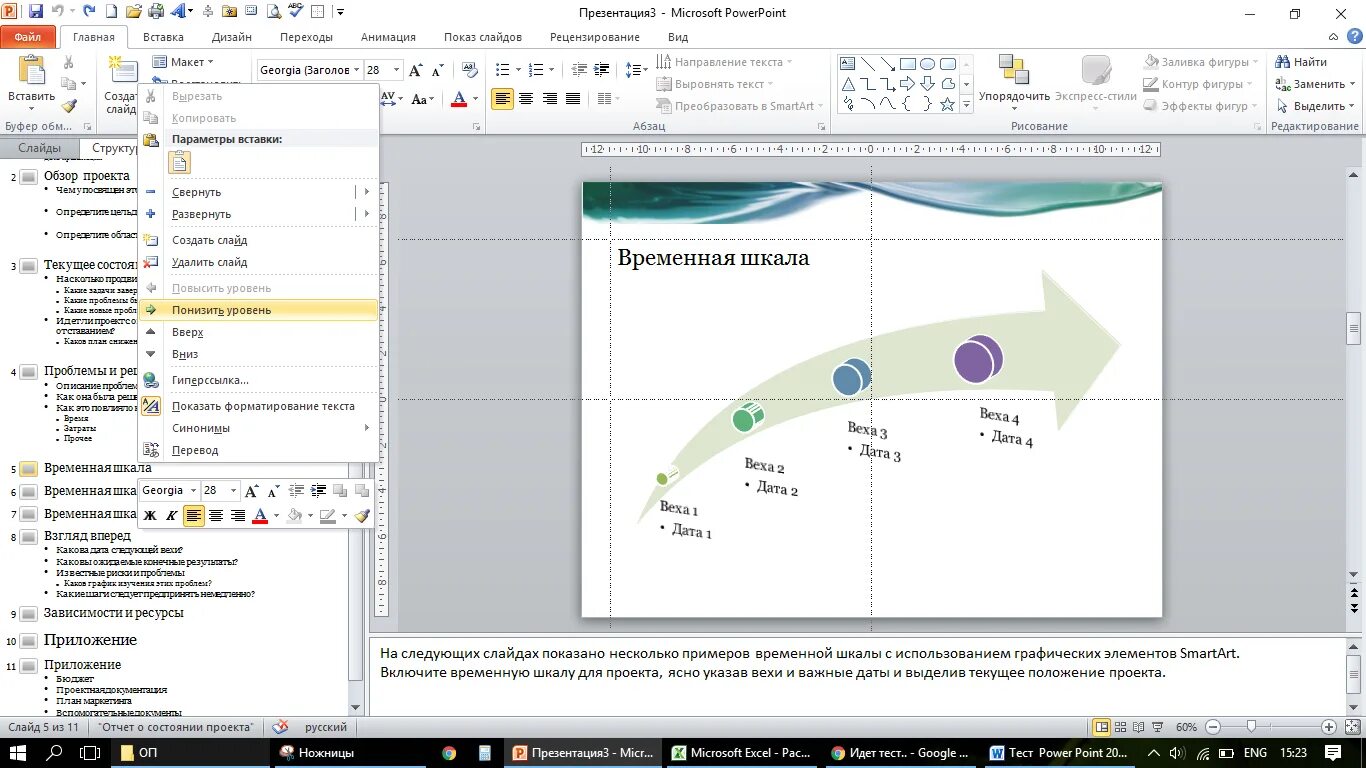This screenshot has height=768, width=1366.
Task: Click Increase List Level icon in ribbon
Action: [x=602, y=70]
